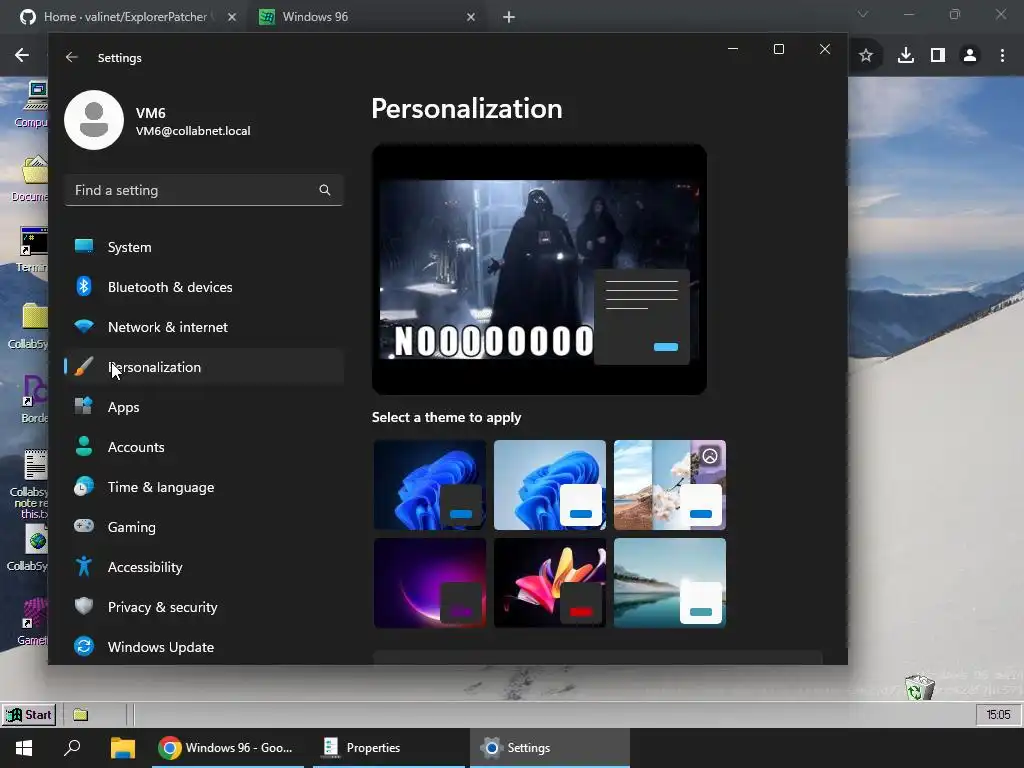The width and height of the screenshot is (1024, 768).
Task: Apply the dark blue bloom theme
Action: [x=430, y=485]
